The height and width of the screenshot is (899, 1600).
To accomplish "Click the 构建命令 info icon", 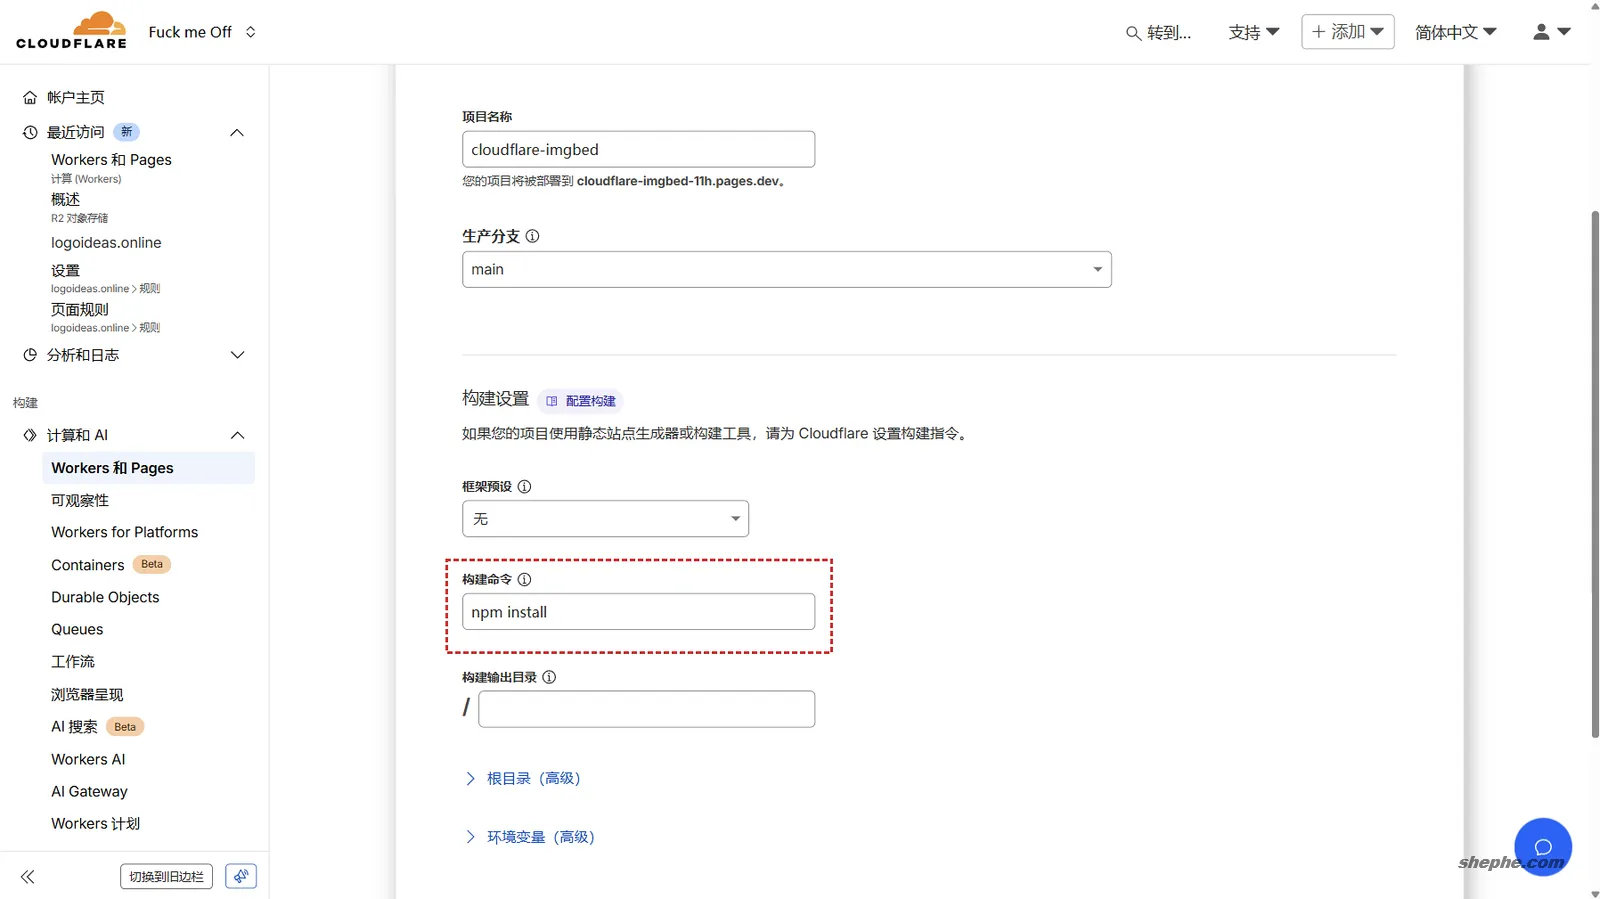I will [524, 579].
